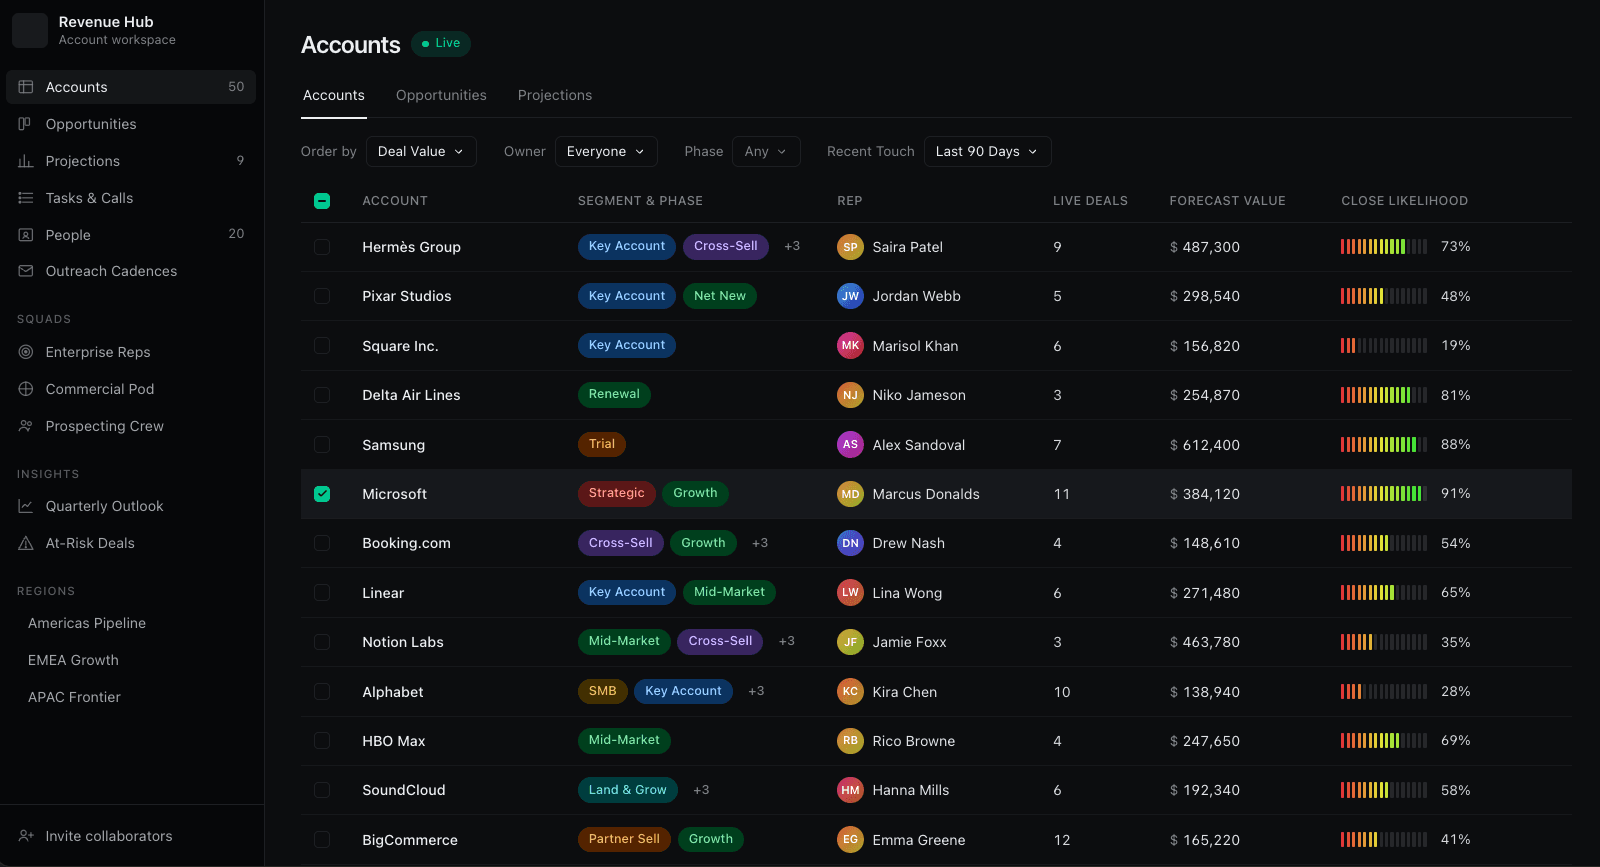Image resolution: width=1600 pixels, height=867 pixels.
Task: Click Square Inc.'s 19% close likelihood bar
Action: 1384,346
